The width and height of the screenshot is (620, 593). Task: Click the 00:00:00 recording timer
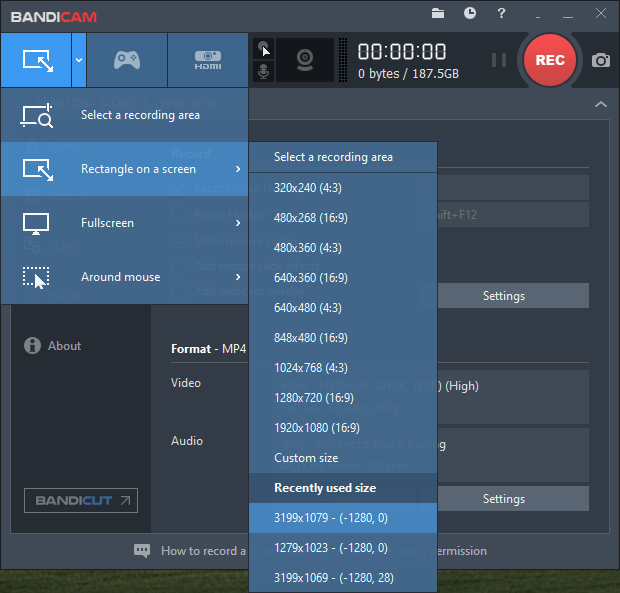click(x=402, y=52)
